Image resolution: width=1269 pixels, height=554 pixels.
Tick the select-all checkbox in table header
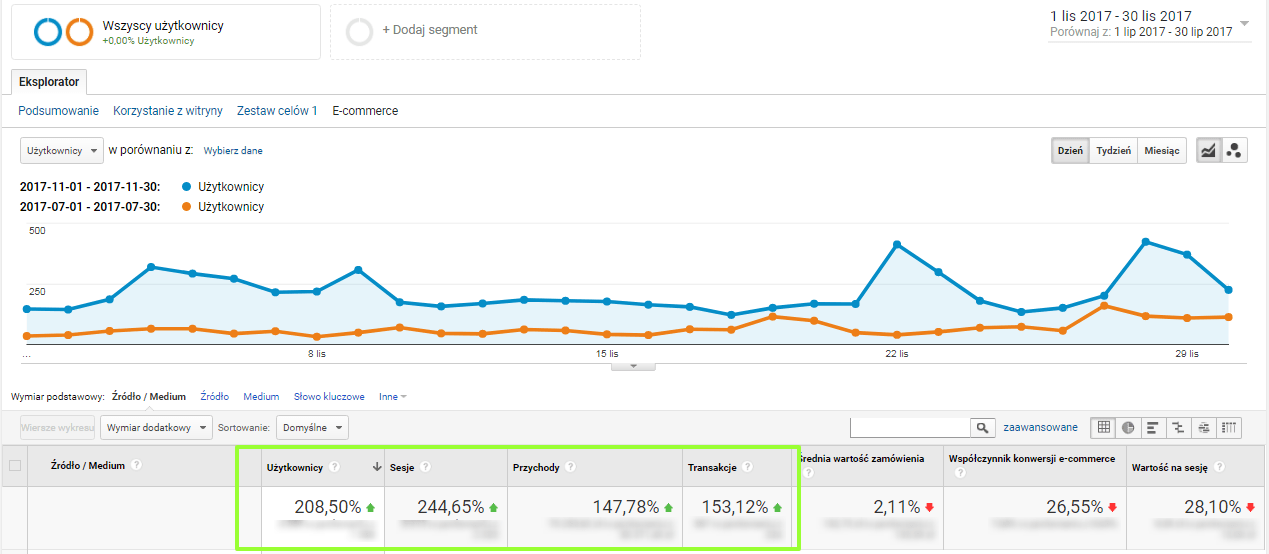(14, 465)
